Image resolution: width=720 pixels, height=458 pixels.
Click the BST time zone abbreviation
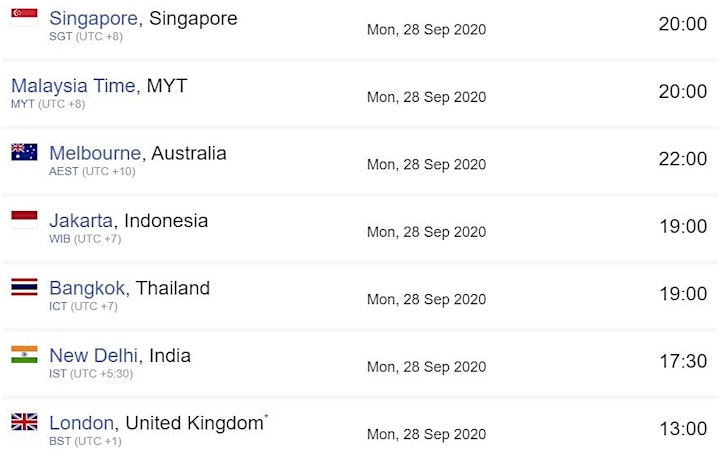(60, 441)
